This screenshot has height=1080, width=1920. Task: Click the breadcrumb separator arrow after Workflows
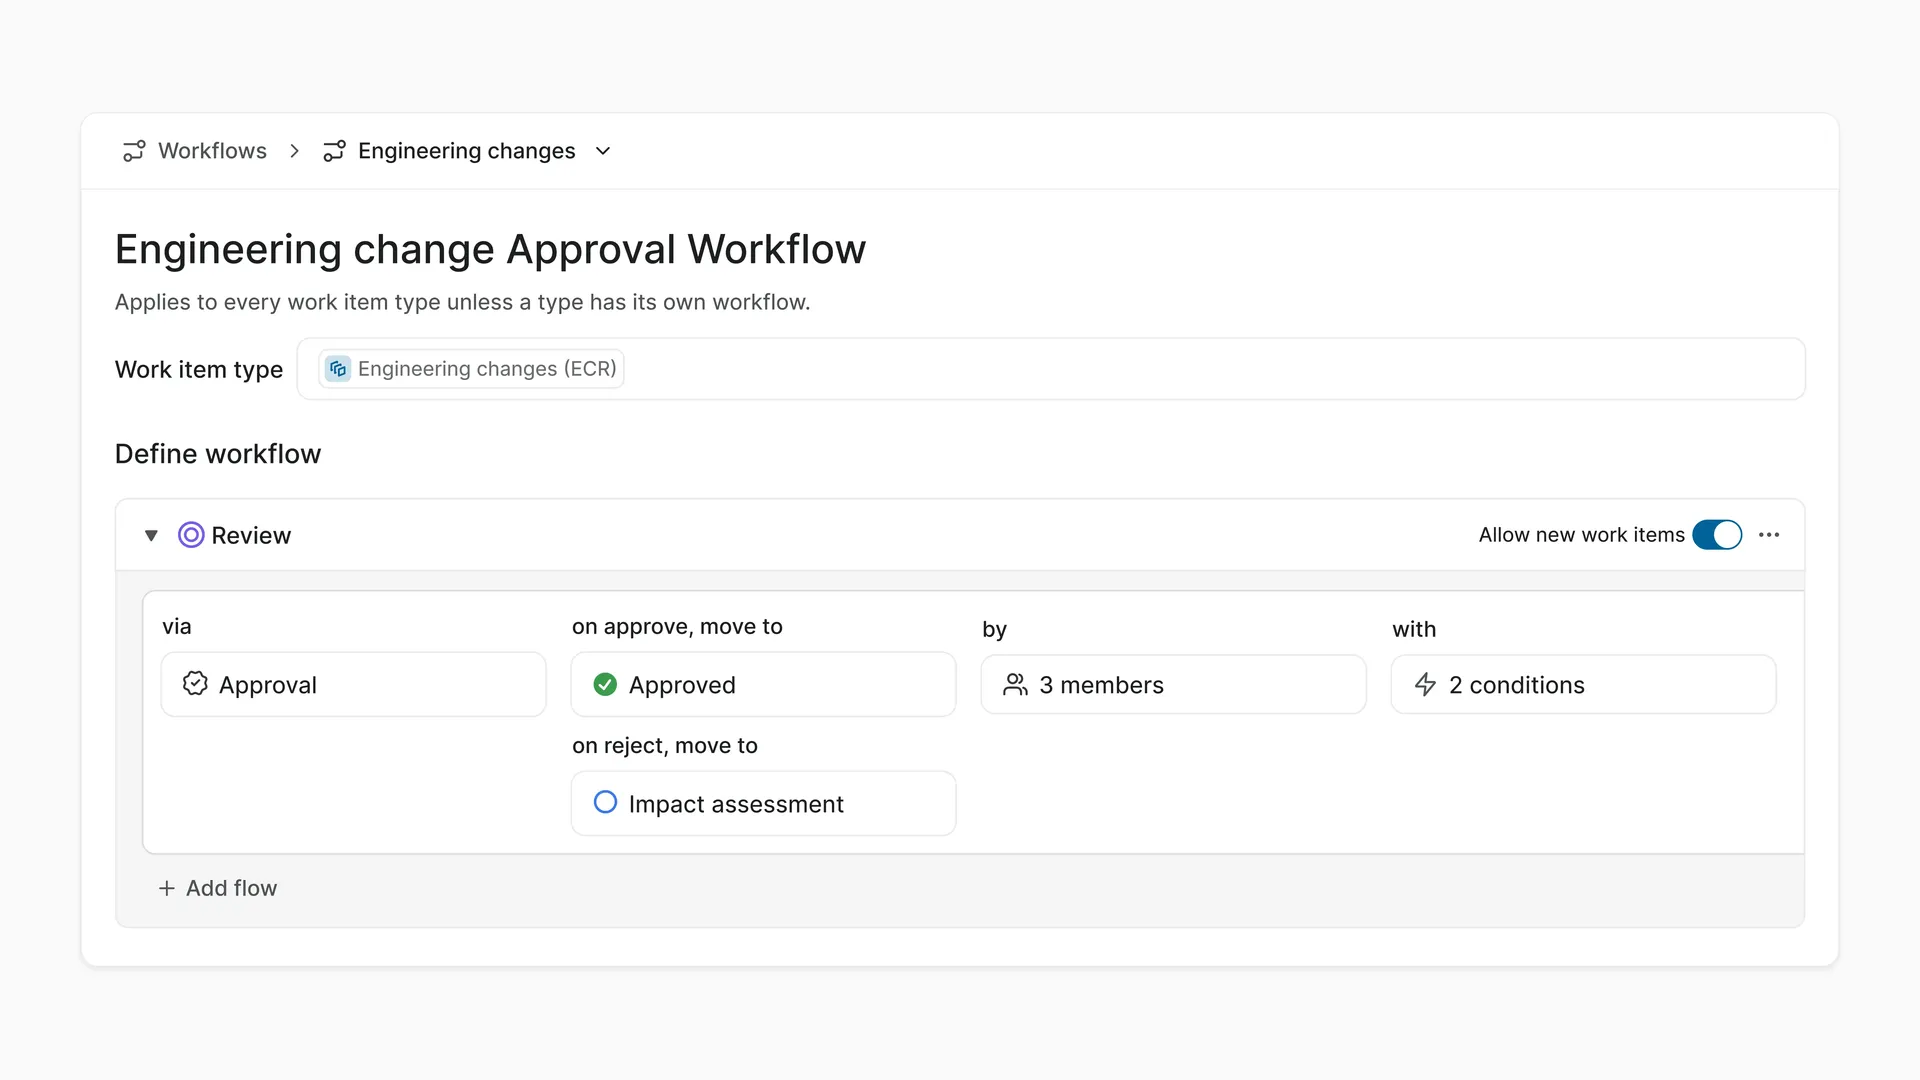pos(294,151)
